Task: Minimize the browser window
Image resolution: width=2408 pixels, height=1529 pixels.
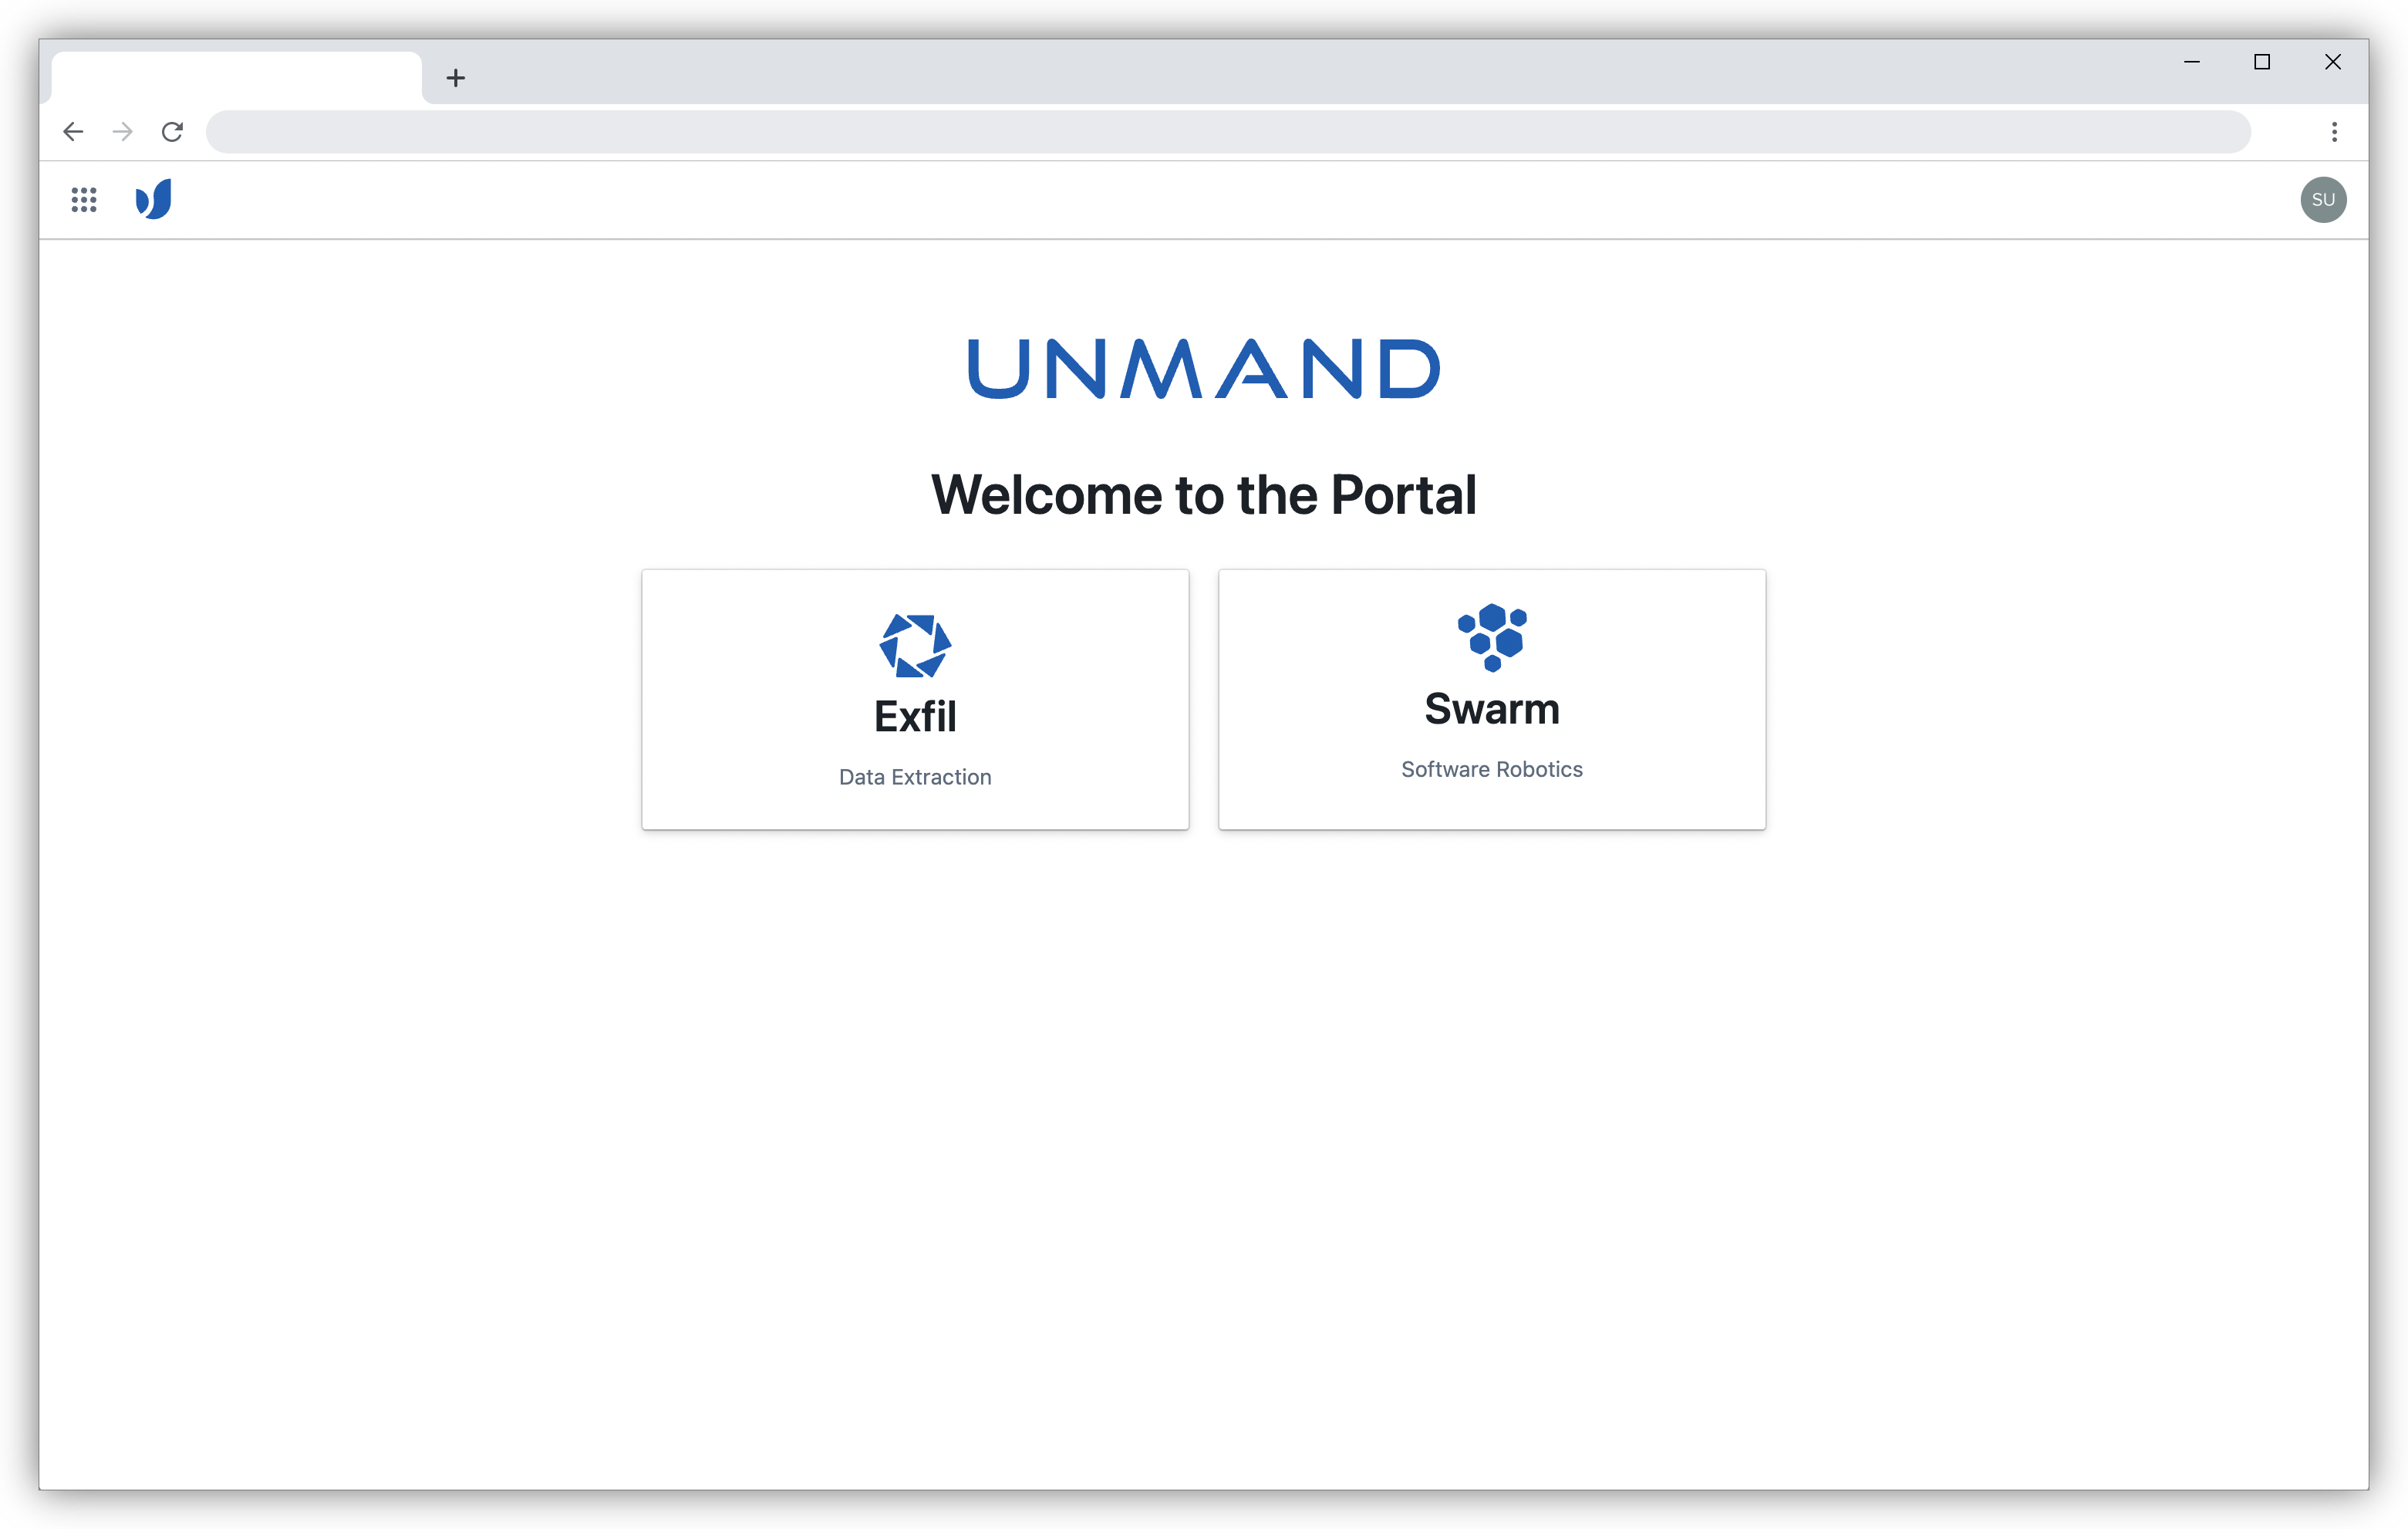Action: (x=2192, y=62)
